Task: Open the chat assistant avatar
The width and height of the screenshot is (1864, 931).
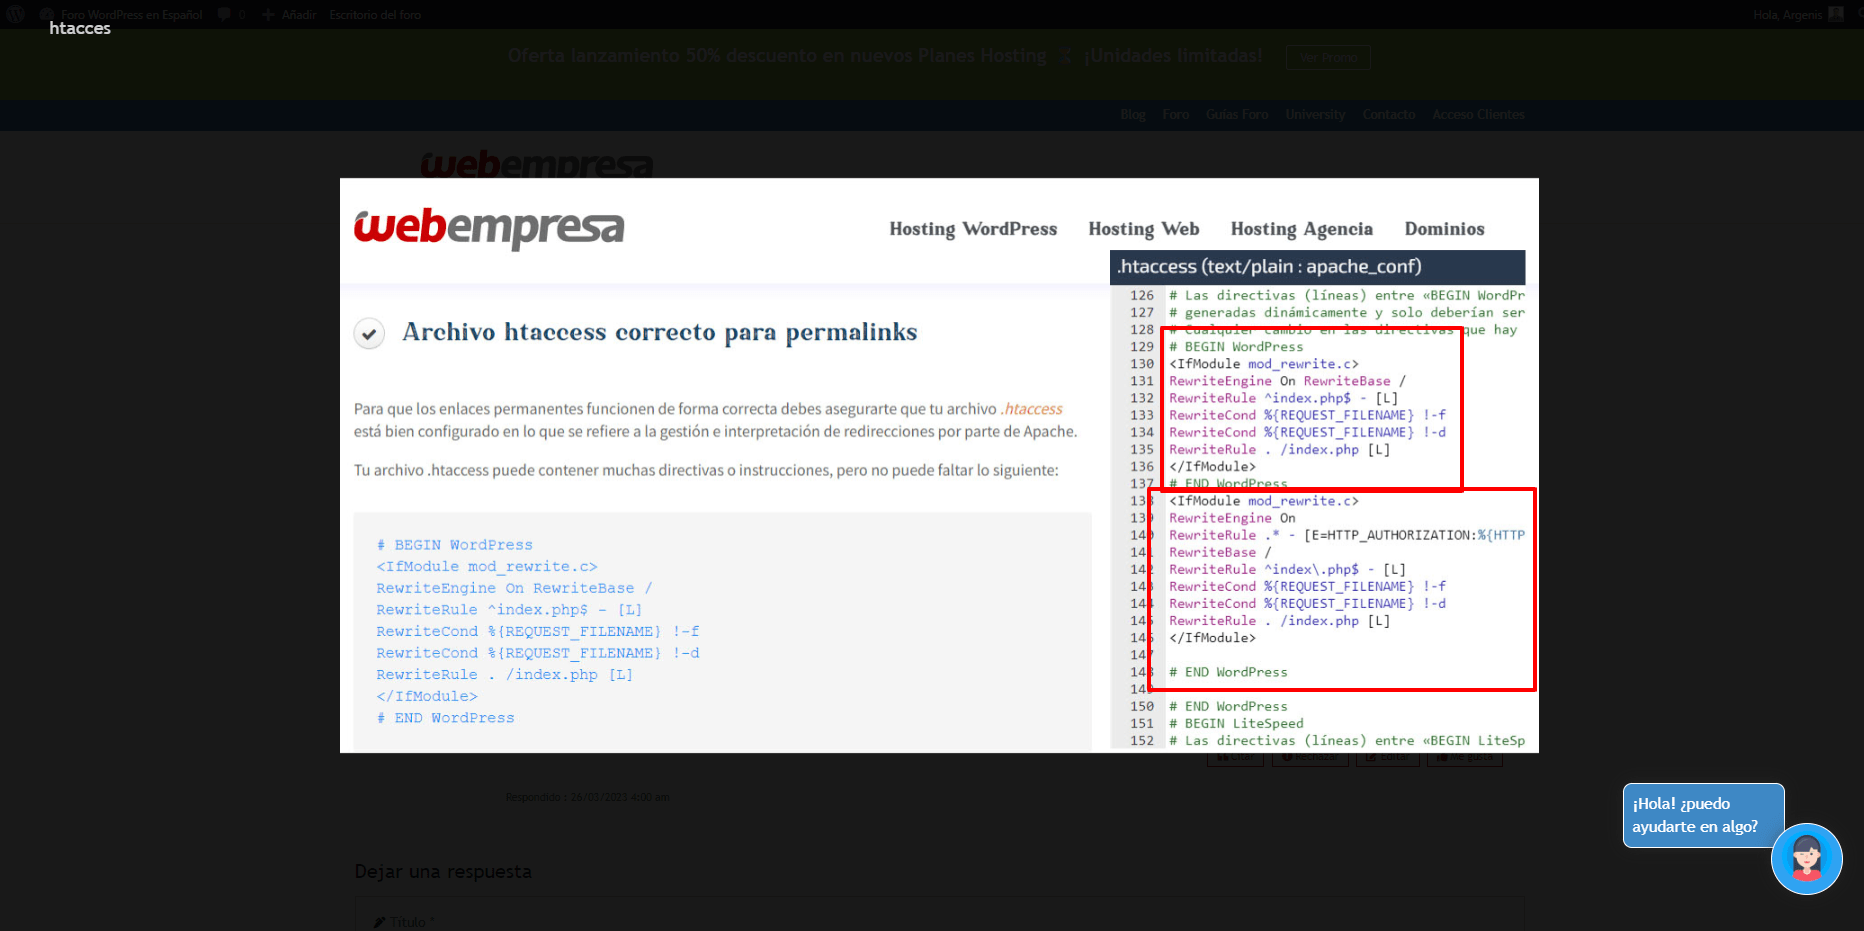Action: [x=1806, y=859]
